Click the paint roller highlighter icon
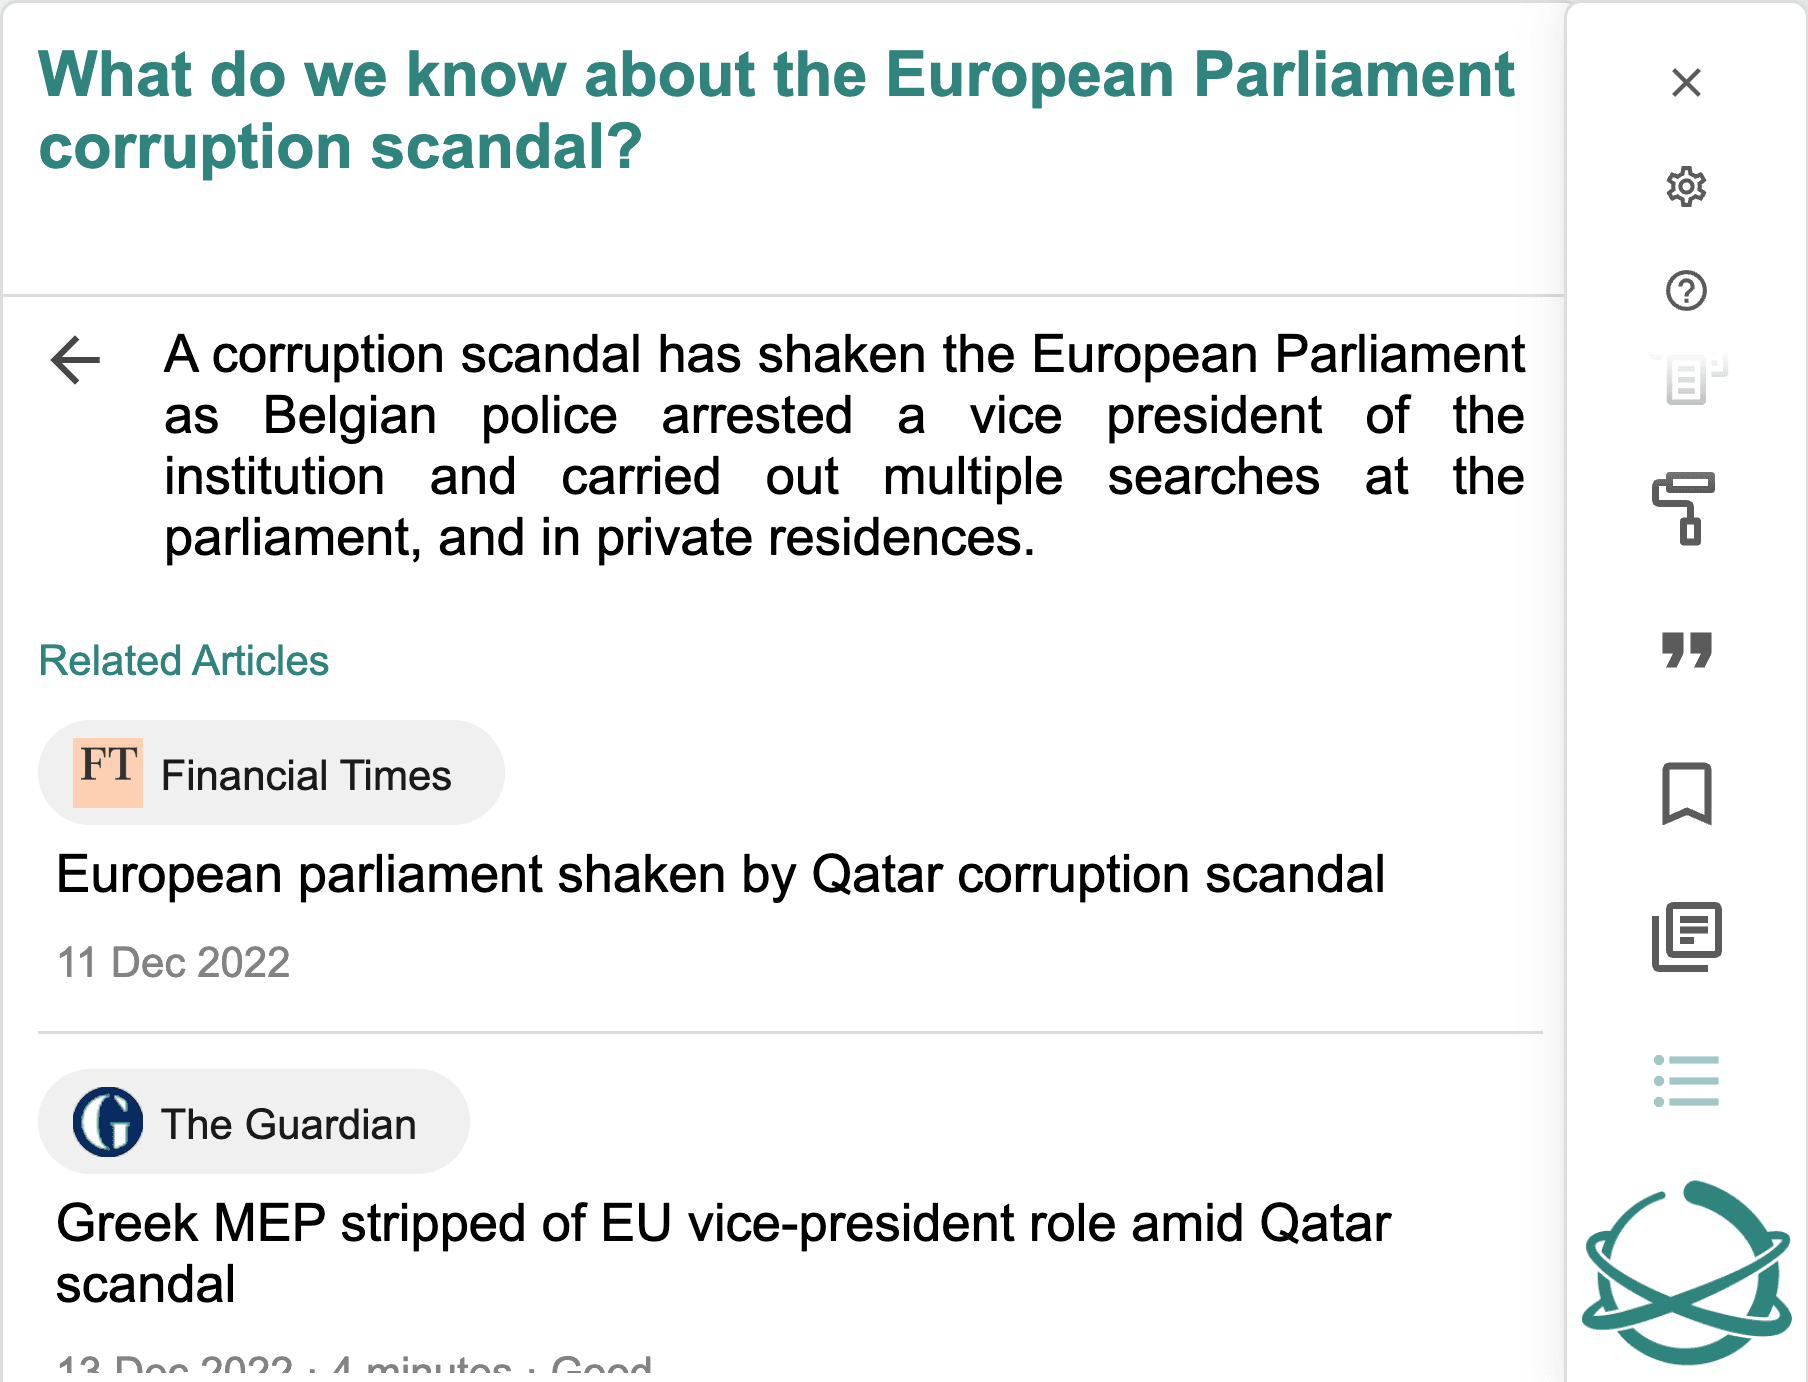The height and width of the screenshot is (1382, 1808). 1686,508
